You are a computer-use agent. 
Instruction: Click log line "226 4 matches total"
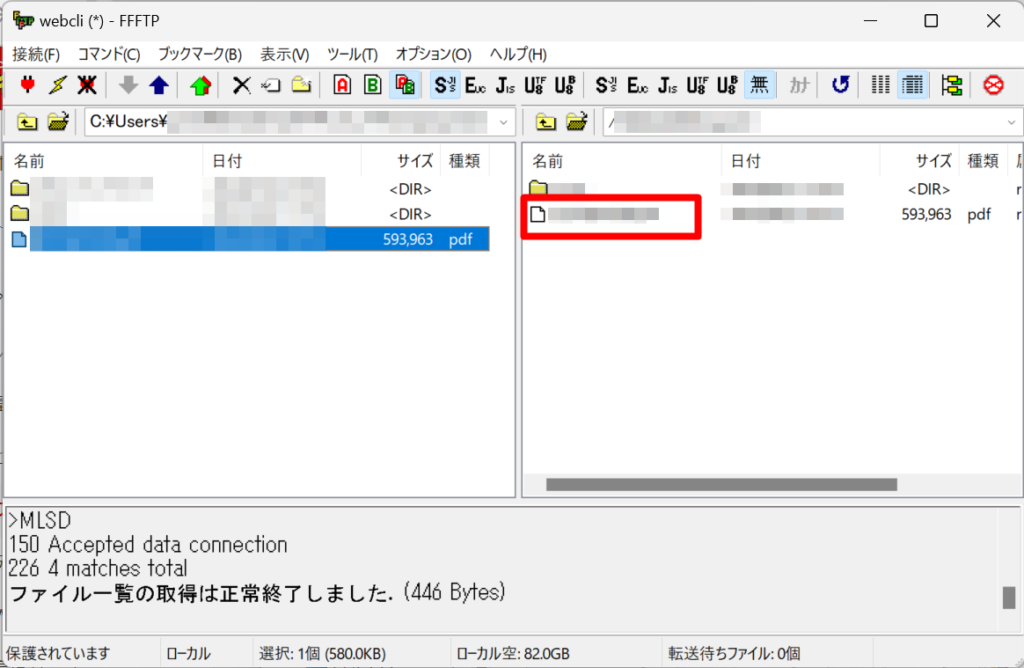[98, 568]
